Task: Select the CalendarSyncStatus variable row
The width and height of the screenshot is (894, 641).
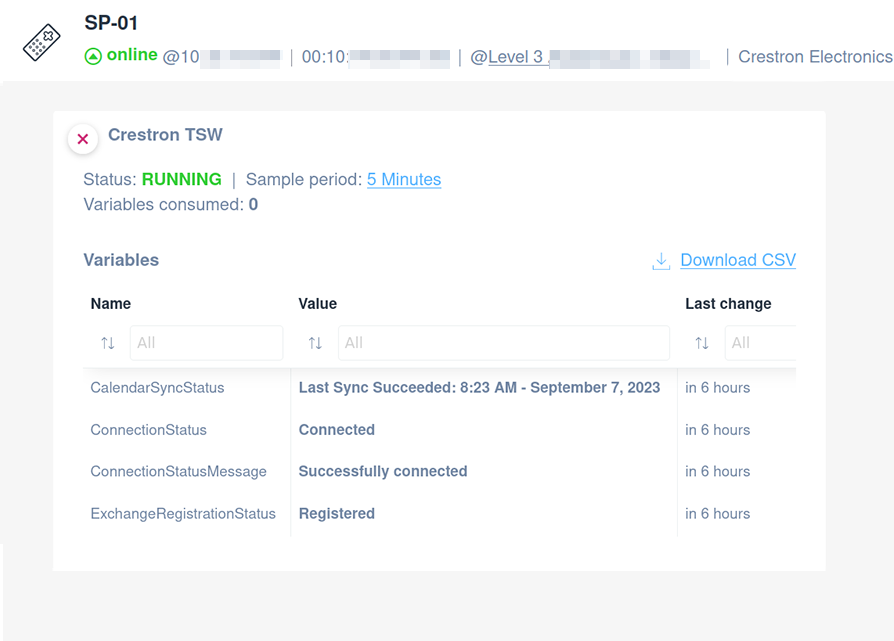Action: 440,388
